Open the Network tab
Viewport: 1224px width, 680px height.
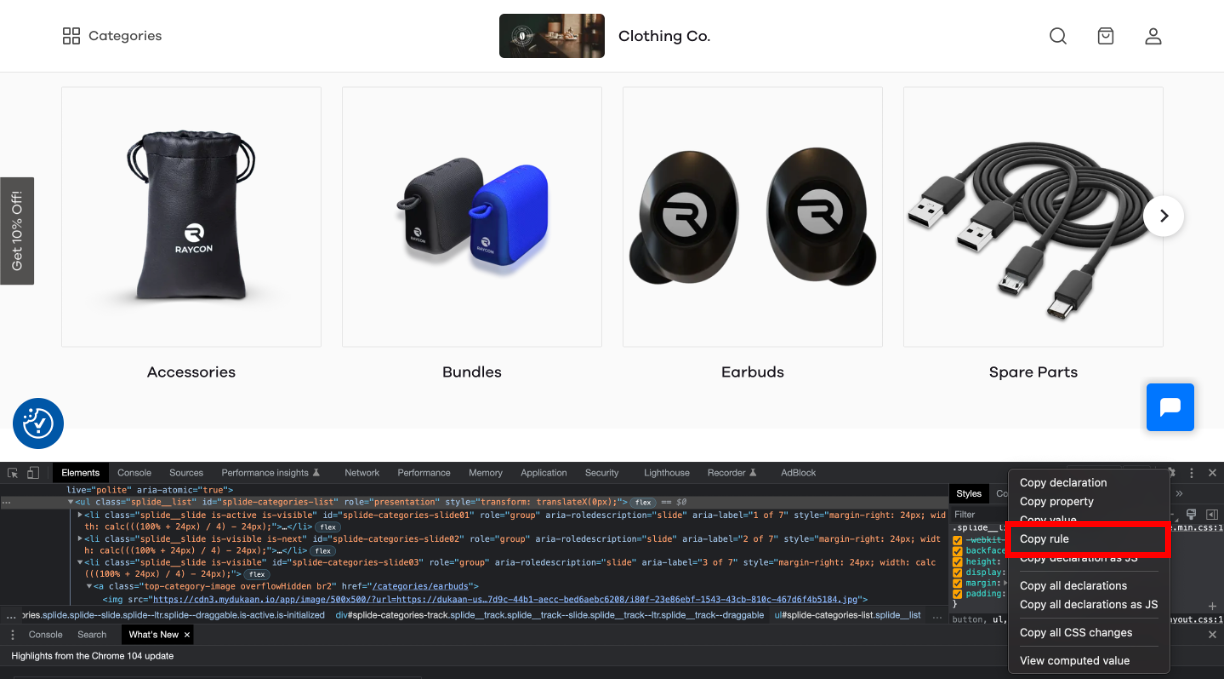click(362, 473)
